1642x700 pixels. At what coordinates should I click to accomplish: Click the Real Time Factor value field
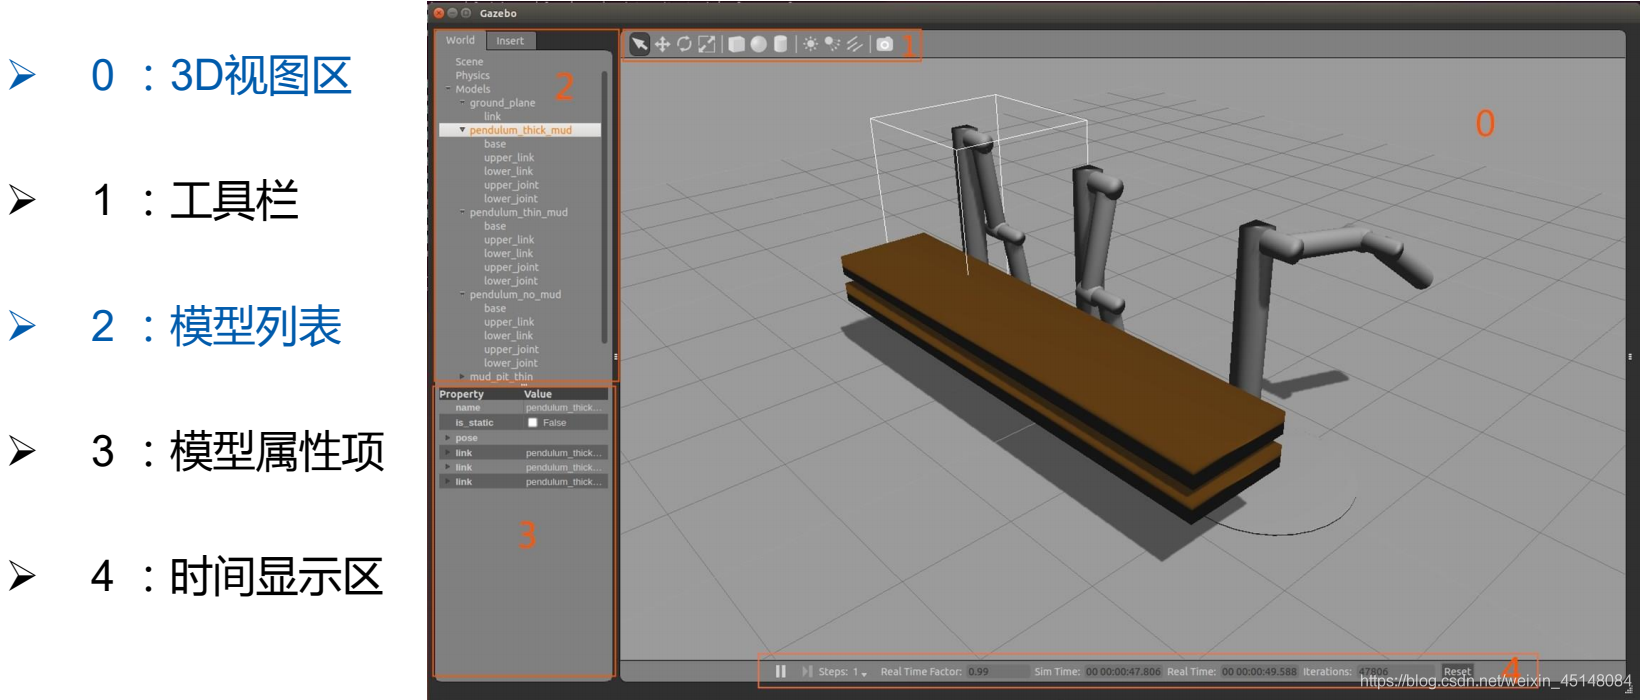[997, 672]
